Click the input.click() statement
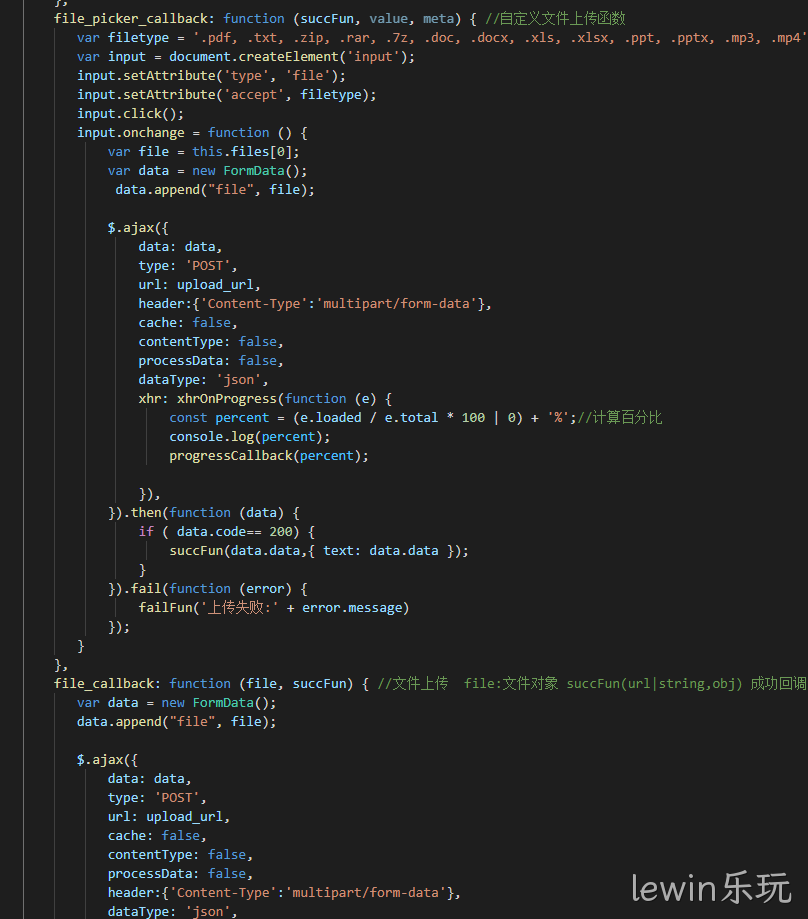This screenshot has height=919, width=808. click(130, 114)
